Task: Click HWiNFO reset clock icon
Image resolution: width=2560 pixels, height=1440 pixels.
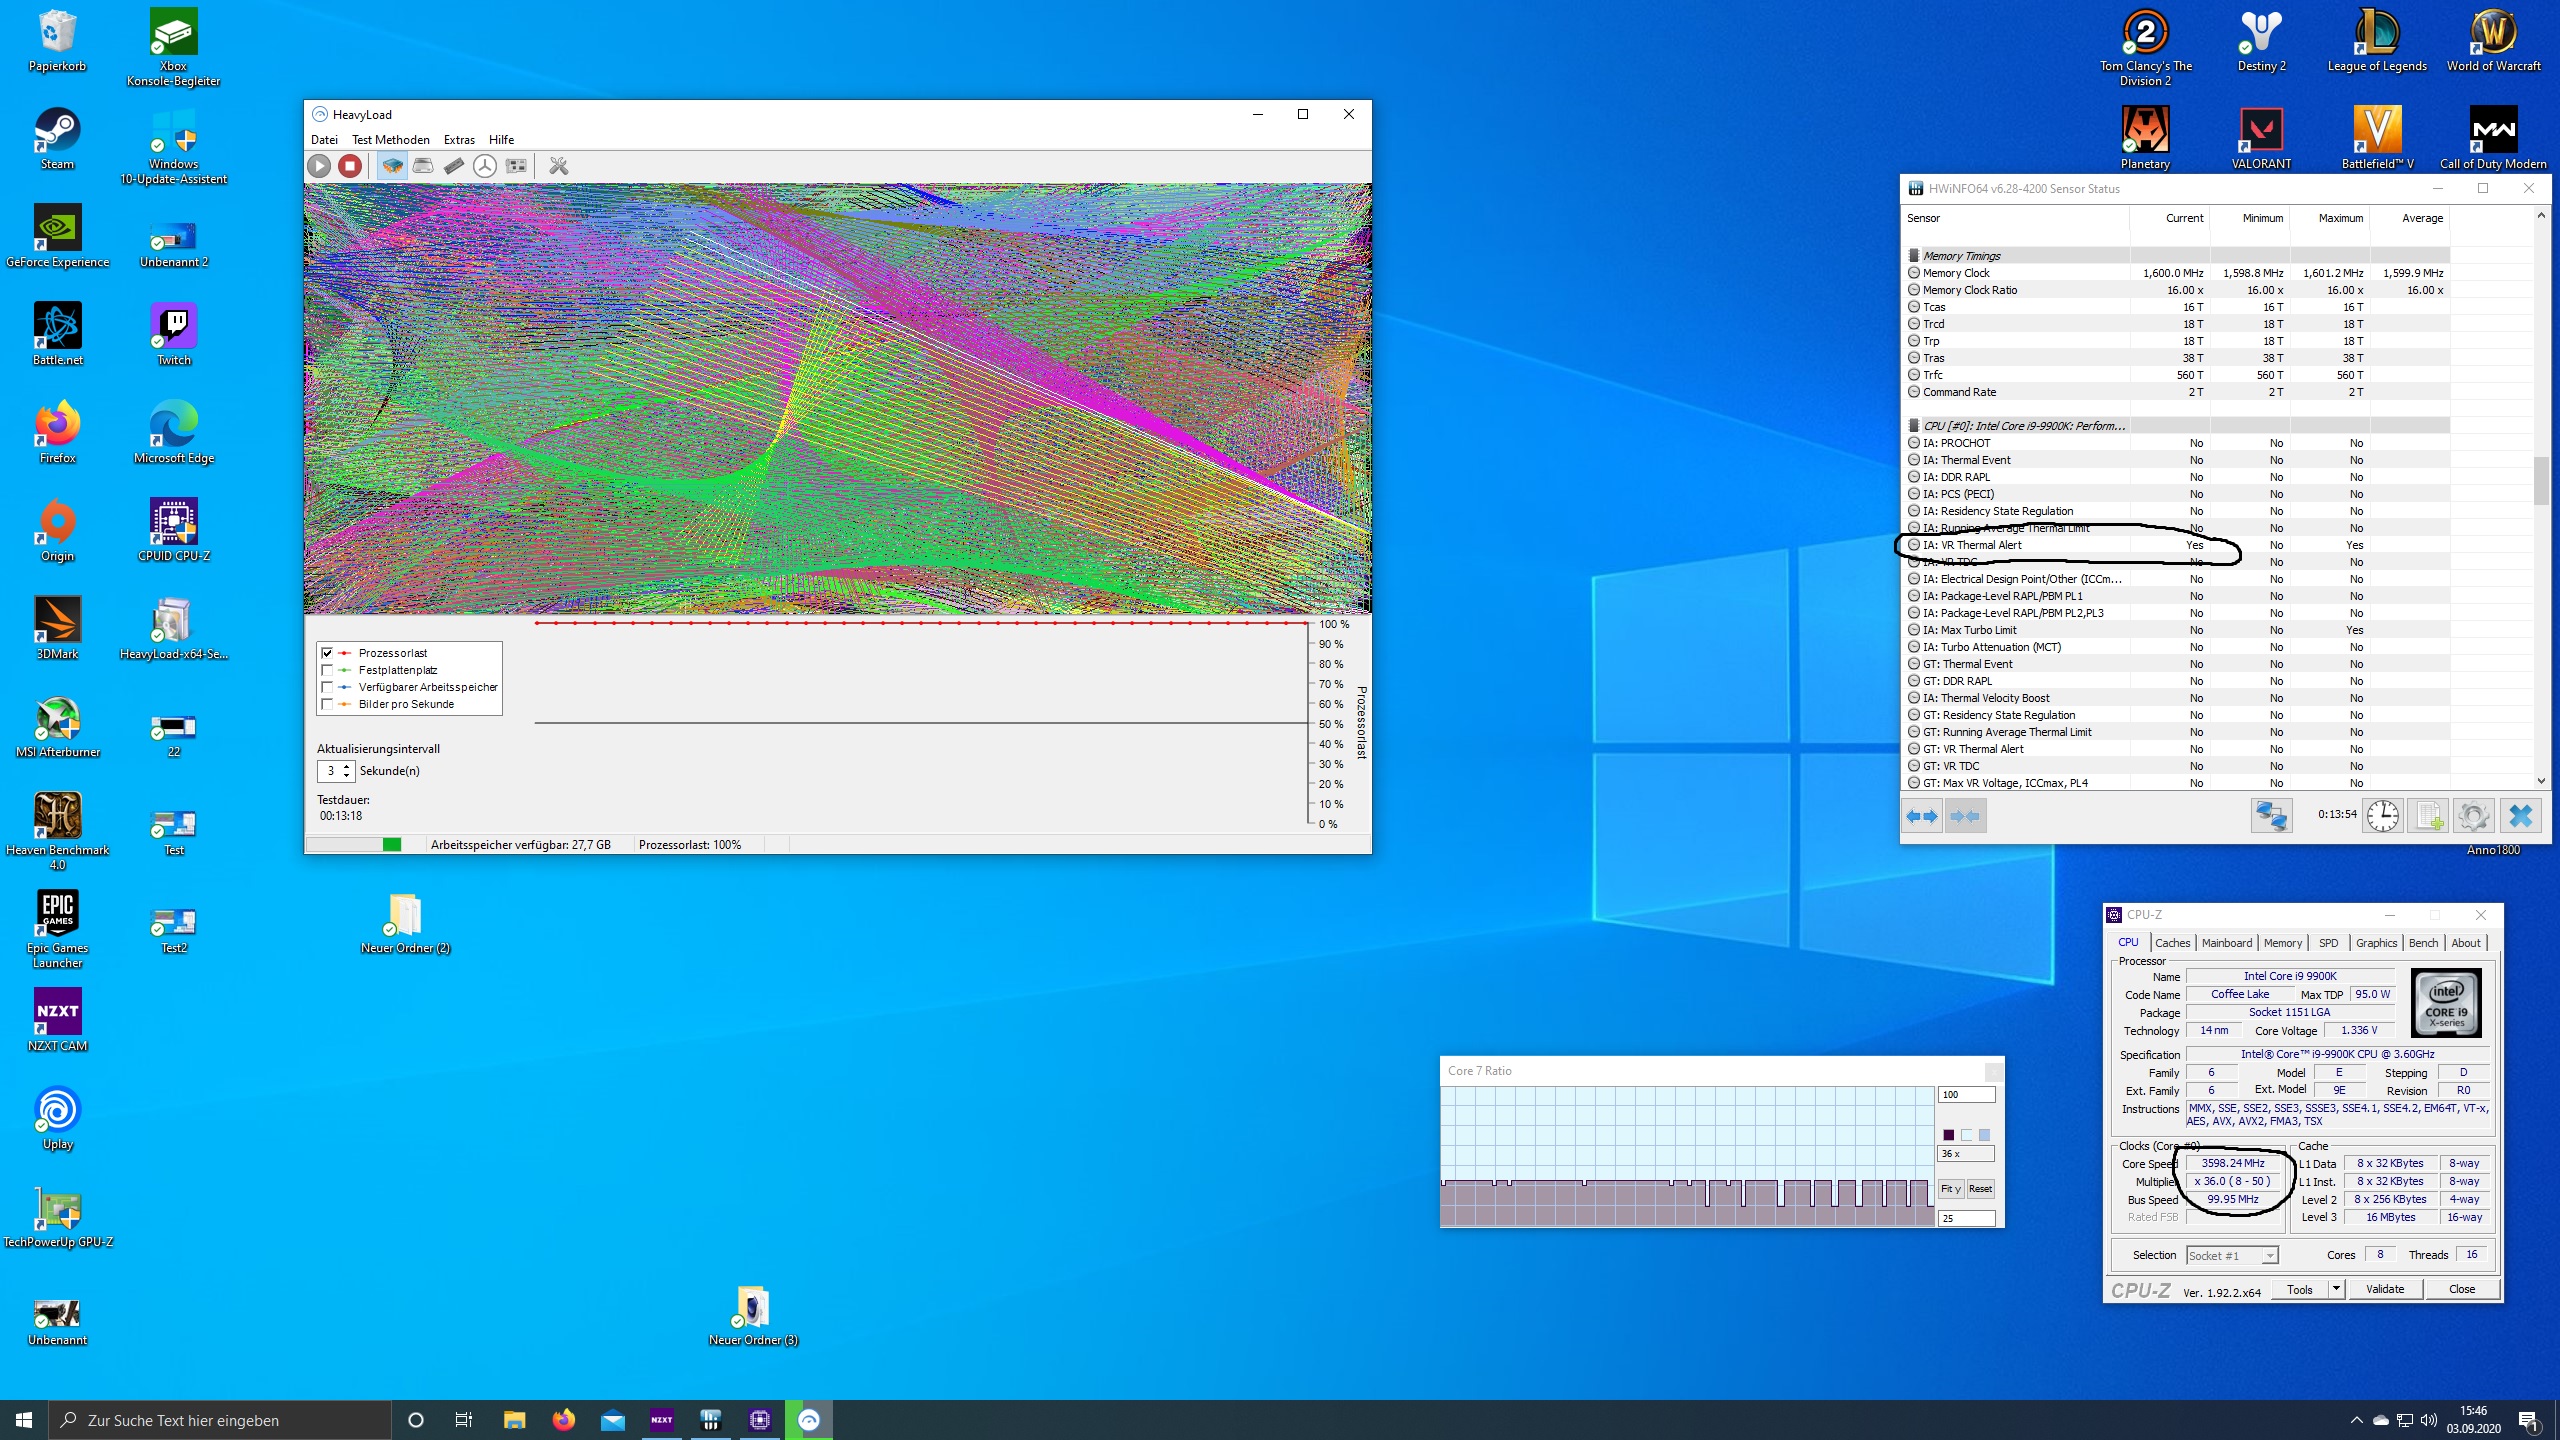Action: coord(2383,816)
